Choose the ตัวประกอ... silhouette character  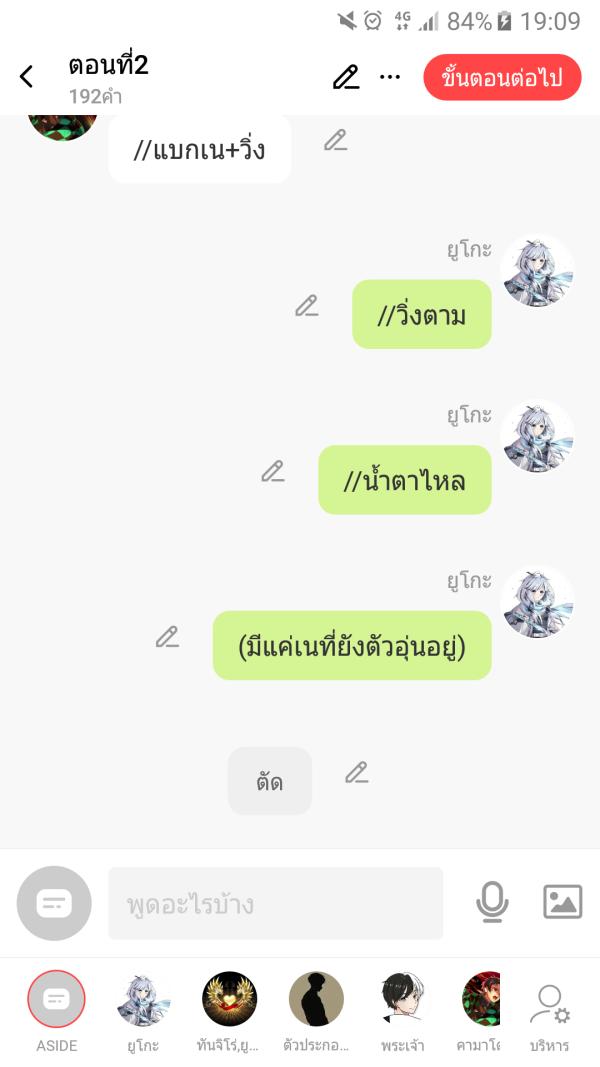click(x=316, y=1011)
